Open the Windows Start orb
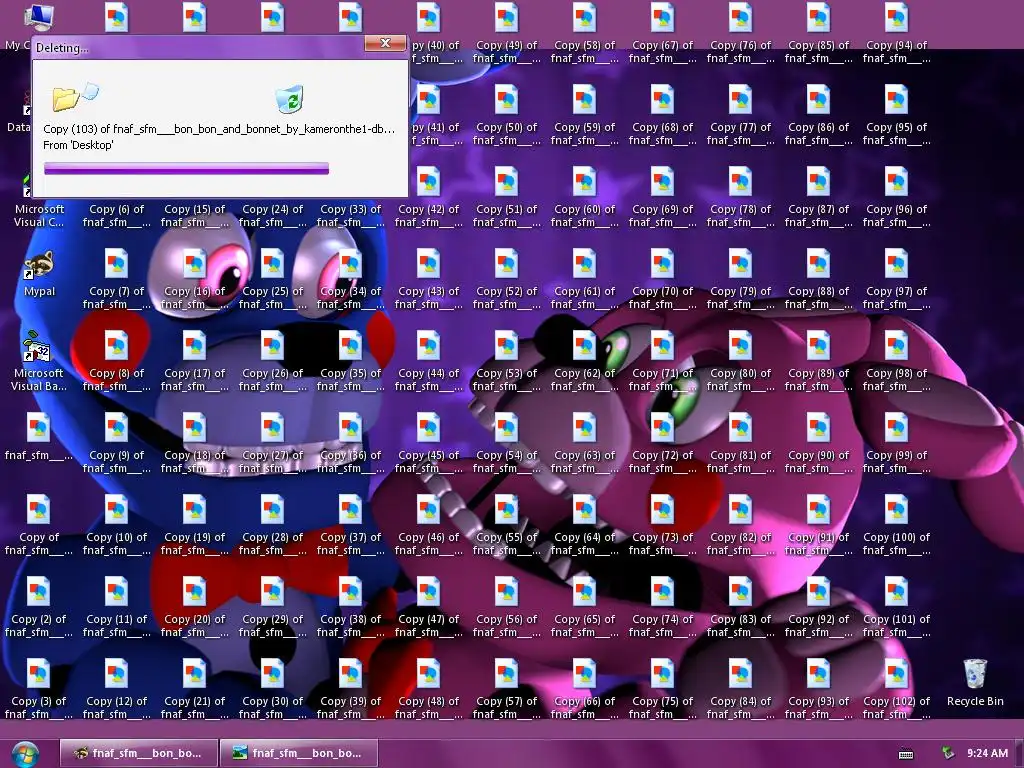 click(25, 754)
